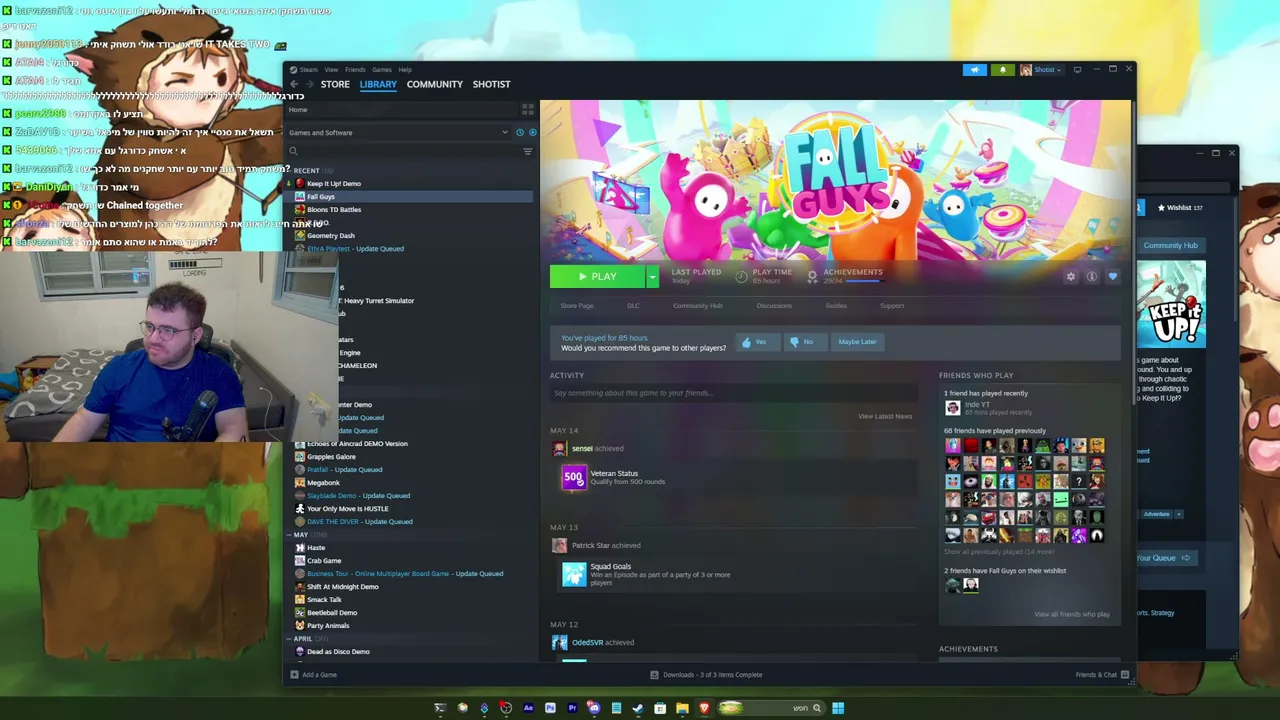Image resolution: width=1280 pixels, height=720 pixels.
Task: Open the Fall Guys Store Page tab
Action: pos(577,306)
